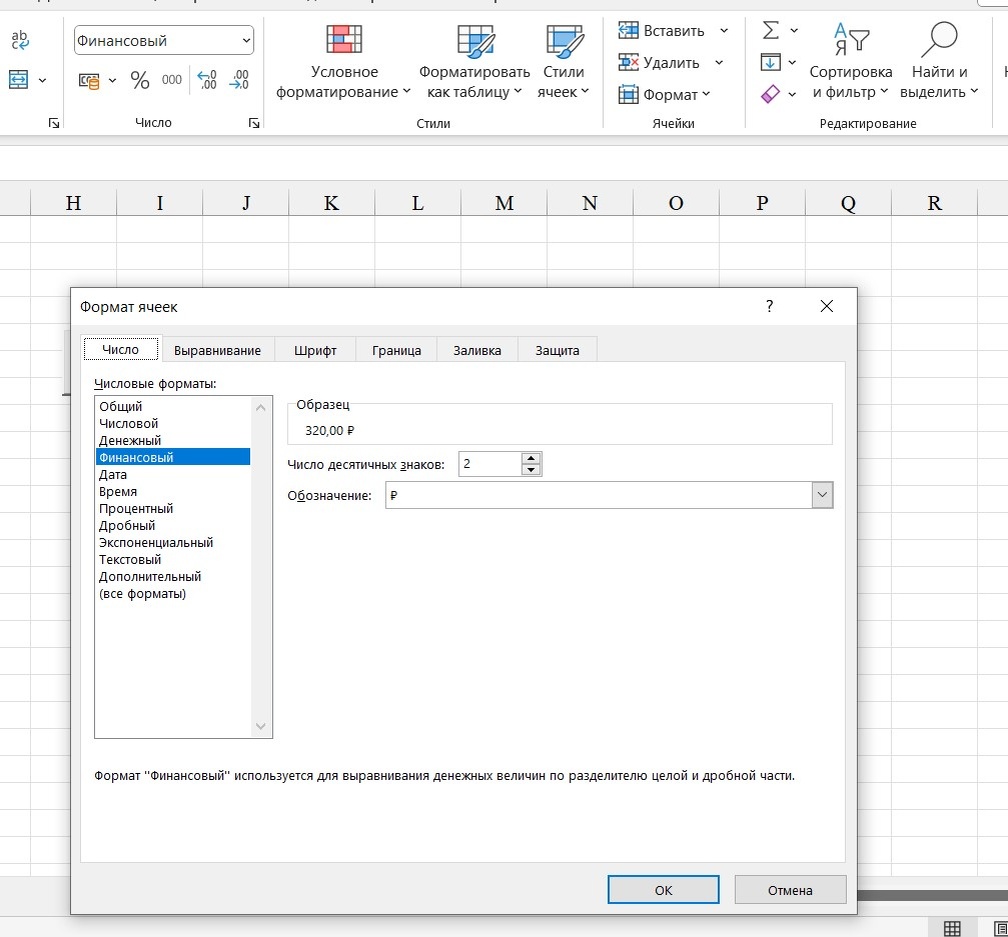The width and height of the screenshot is (1008, 937).
Task: Open the number format combo box showing Финансовый
Action: coord(164,40)
